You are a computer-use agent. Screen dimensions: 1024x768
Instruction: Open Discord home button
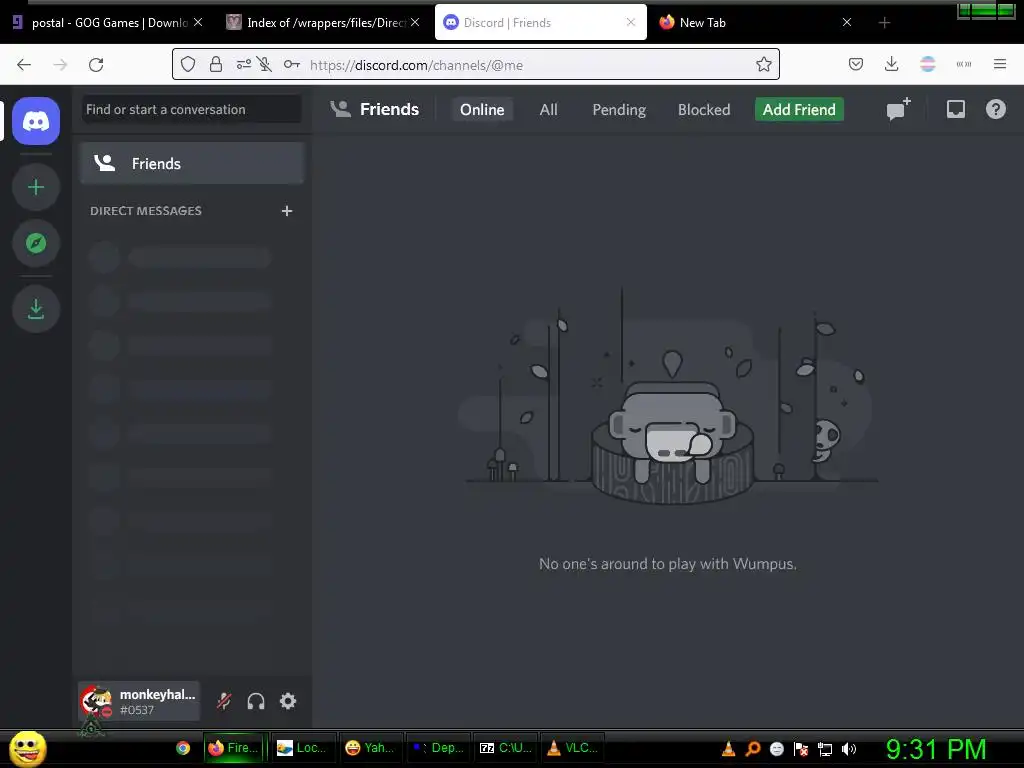point(36,121)
